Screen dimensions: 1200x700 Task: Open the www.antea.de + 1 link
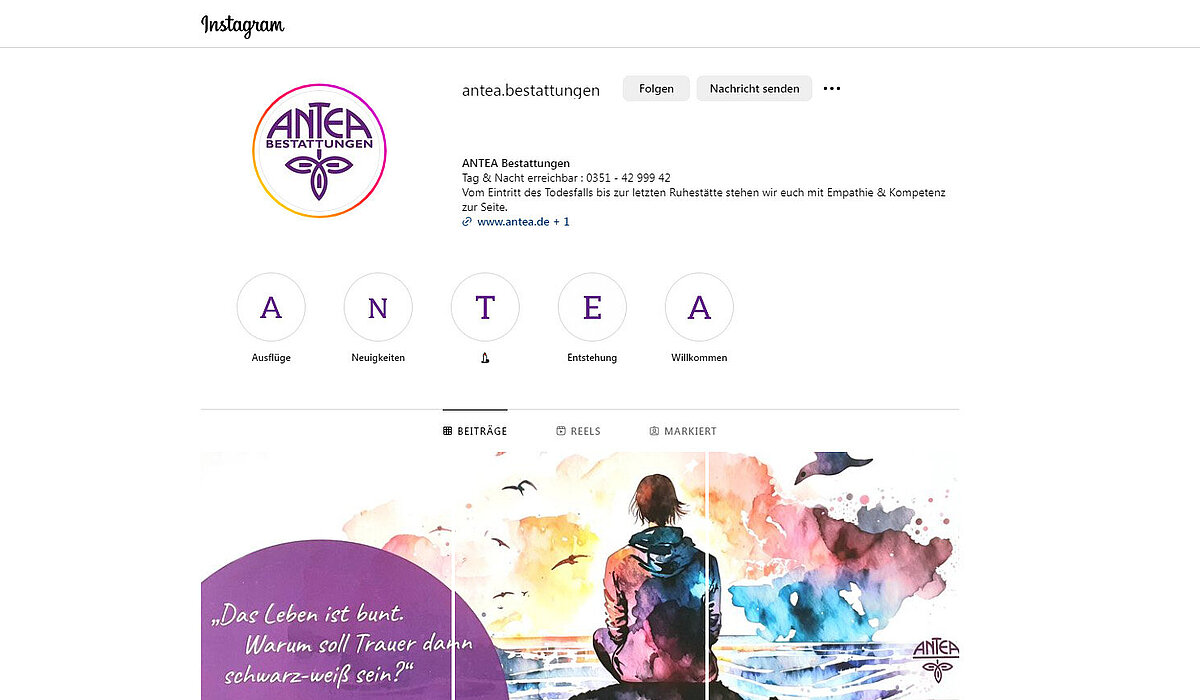523,222
